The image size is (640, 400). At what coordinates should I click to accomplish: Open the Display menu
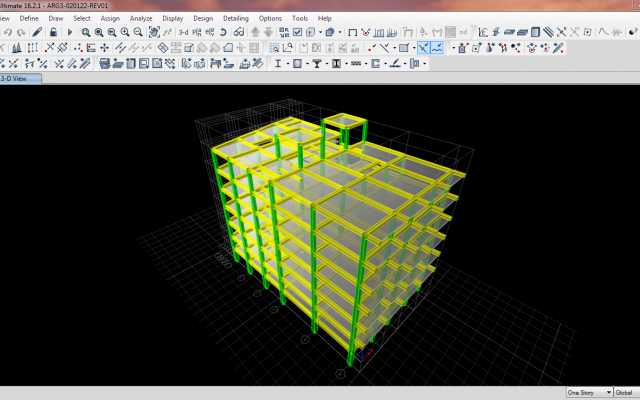tap(173, 18)
